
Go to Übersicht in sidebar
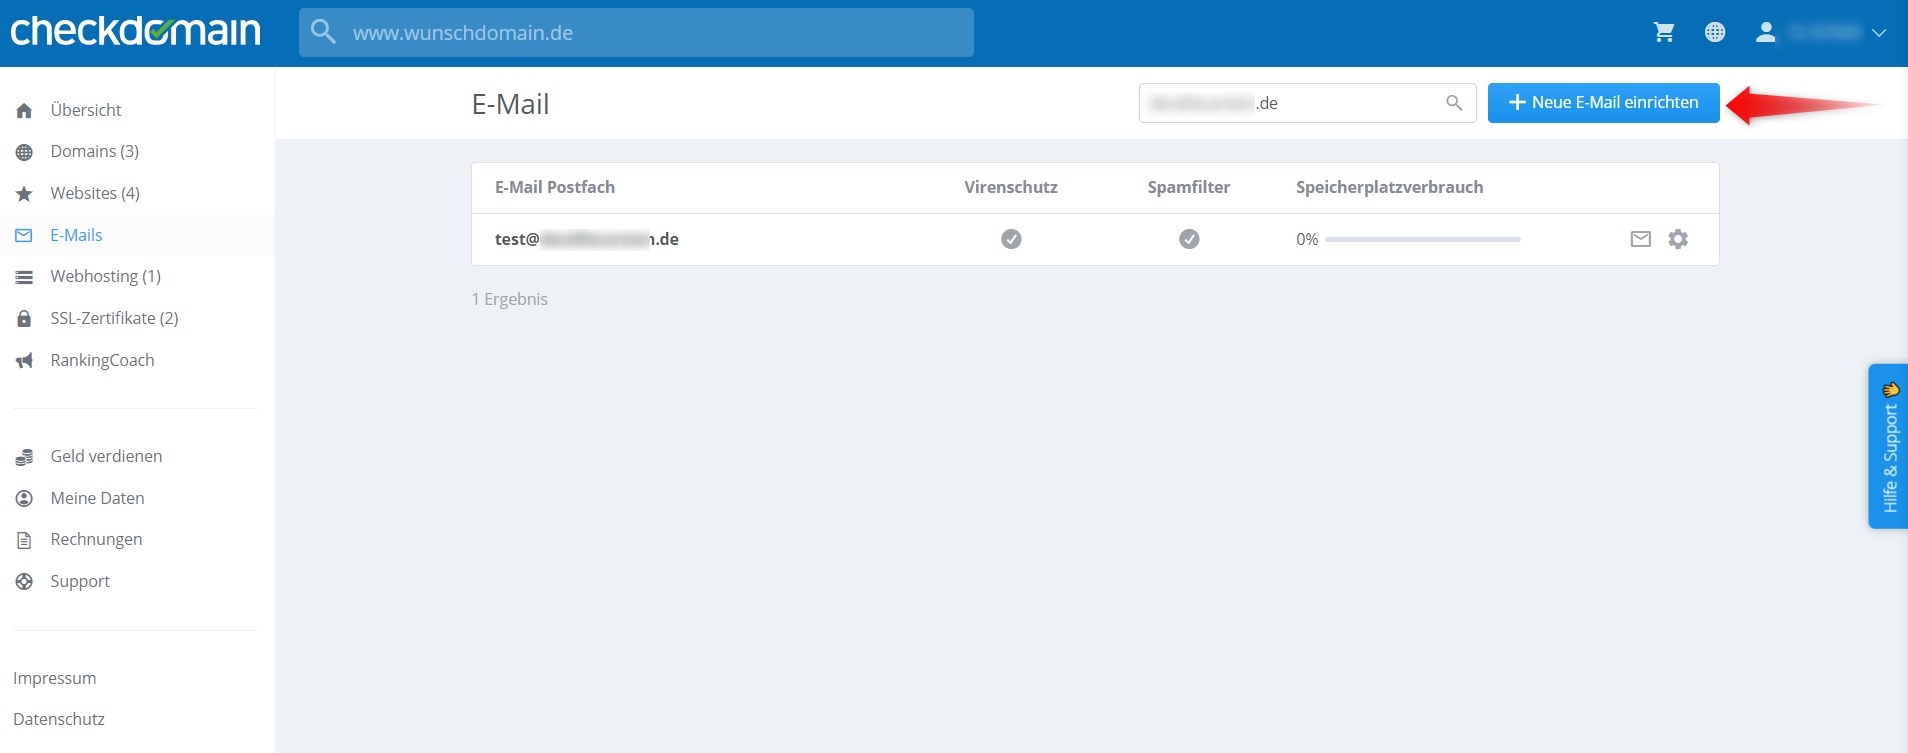pyautogui.click(x=86, y=110)
